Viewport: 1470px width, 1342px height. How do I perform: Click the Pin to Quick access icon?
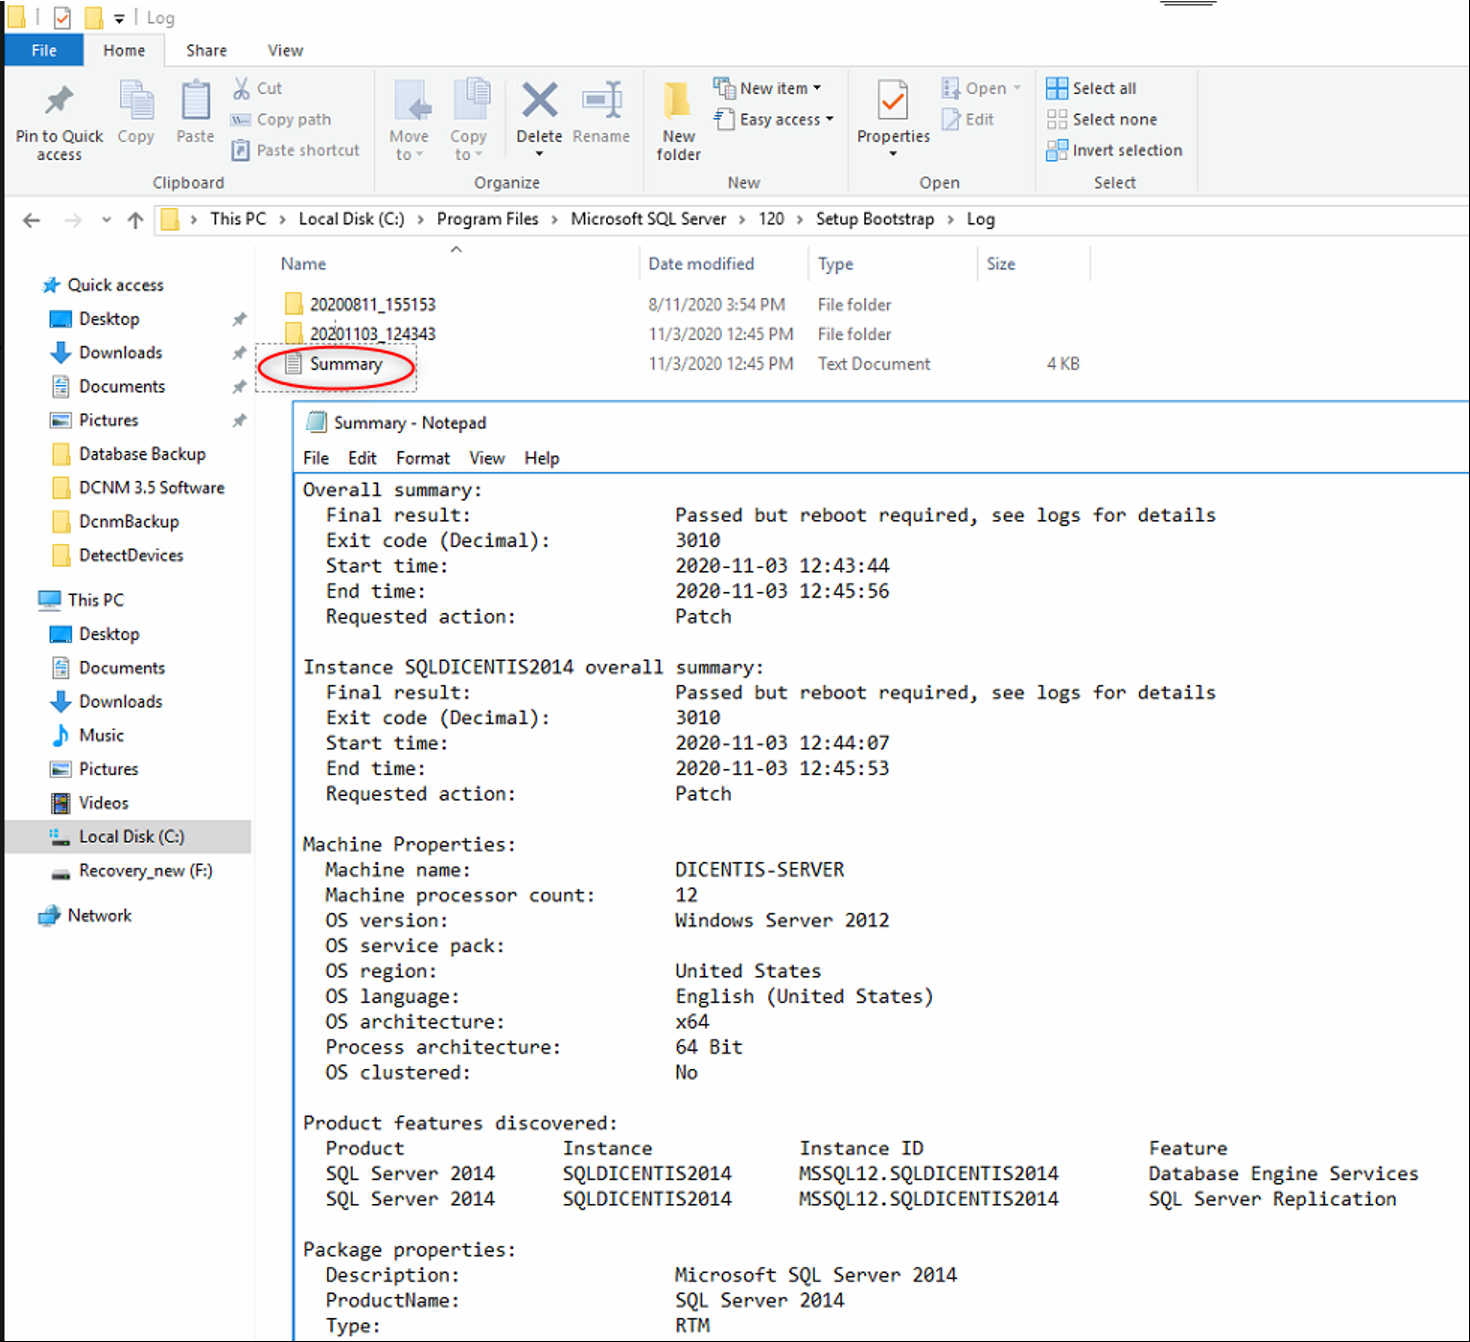pos(59,101)
